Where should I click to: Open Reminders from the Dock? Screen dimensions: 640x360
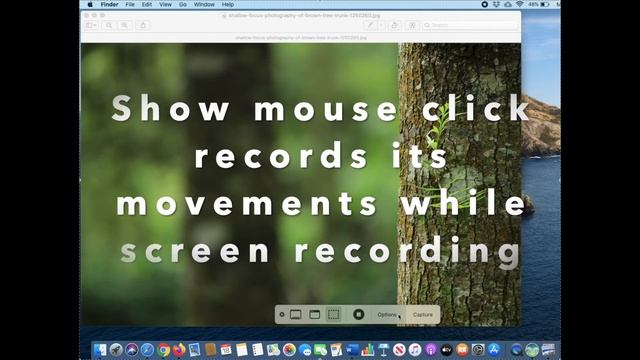coord(258,350)
